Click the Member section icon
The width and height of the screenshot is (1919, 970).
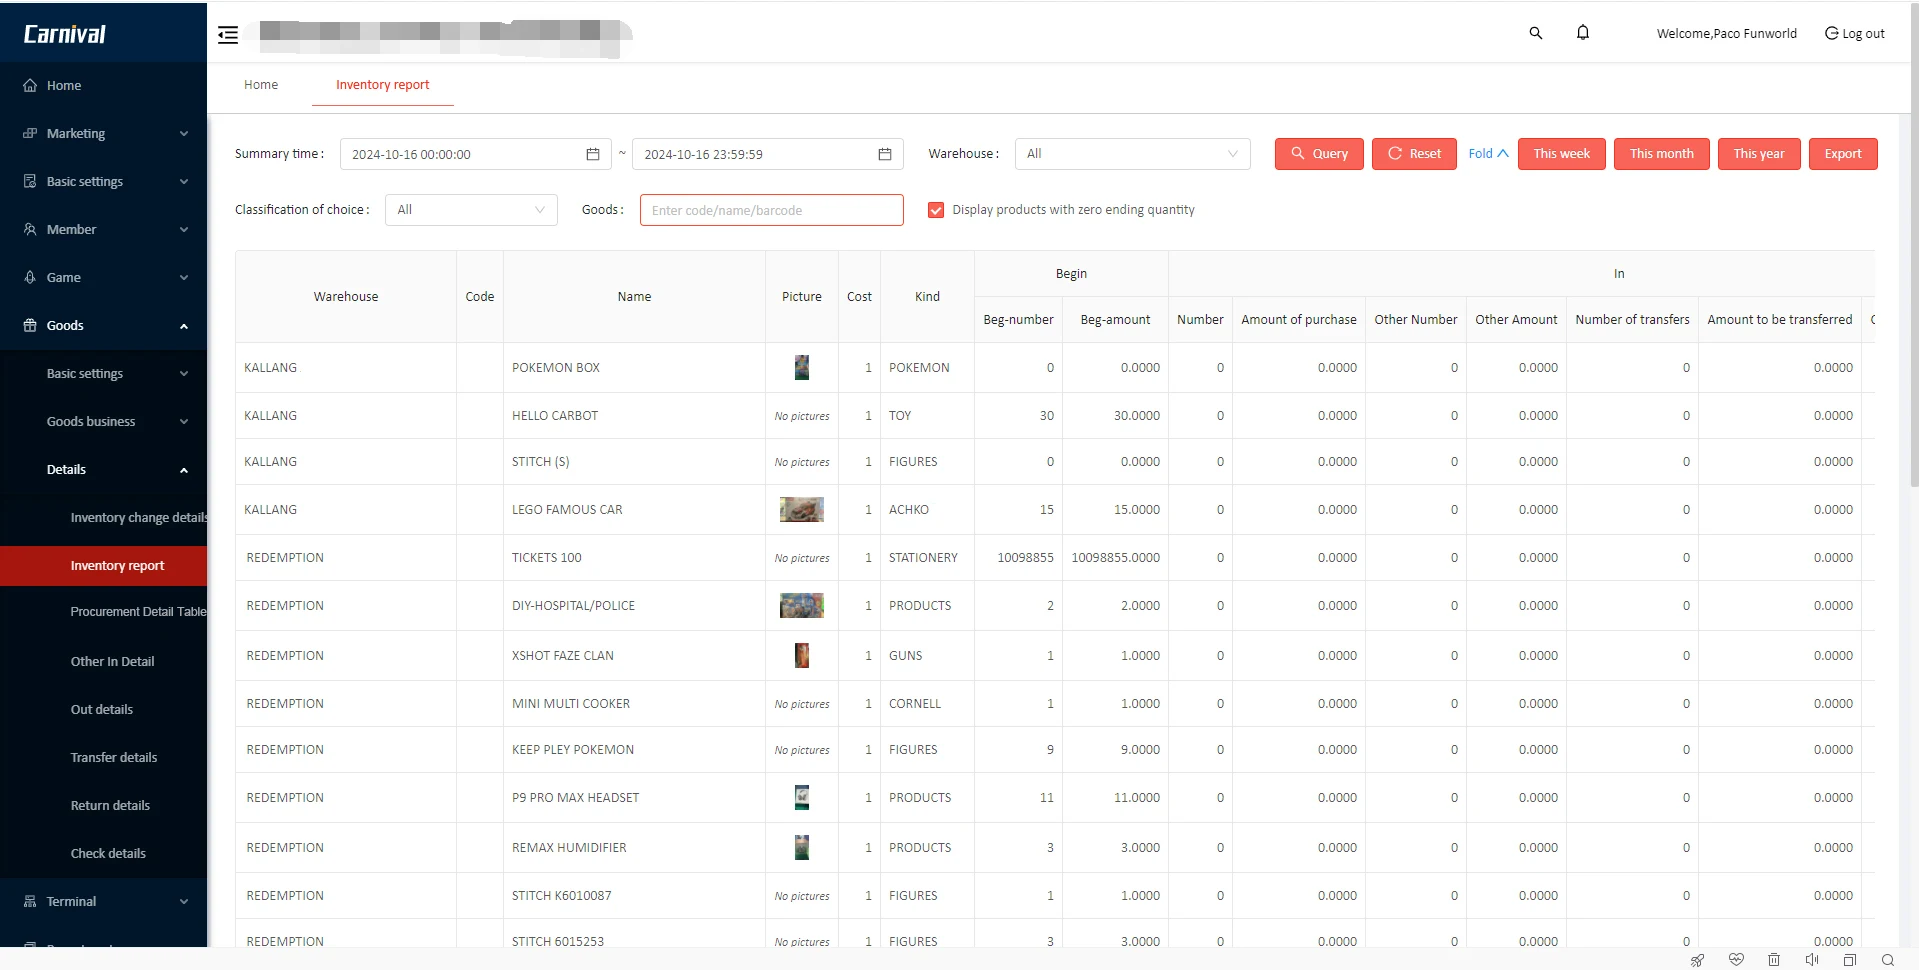pos(30,229)
